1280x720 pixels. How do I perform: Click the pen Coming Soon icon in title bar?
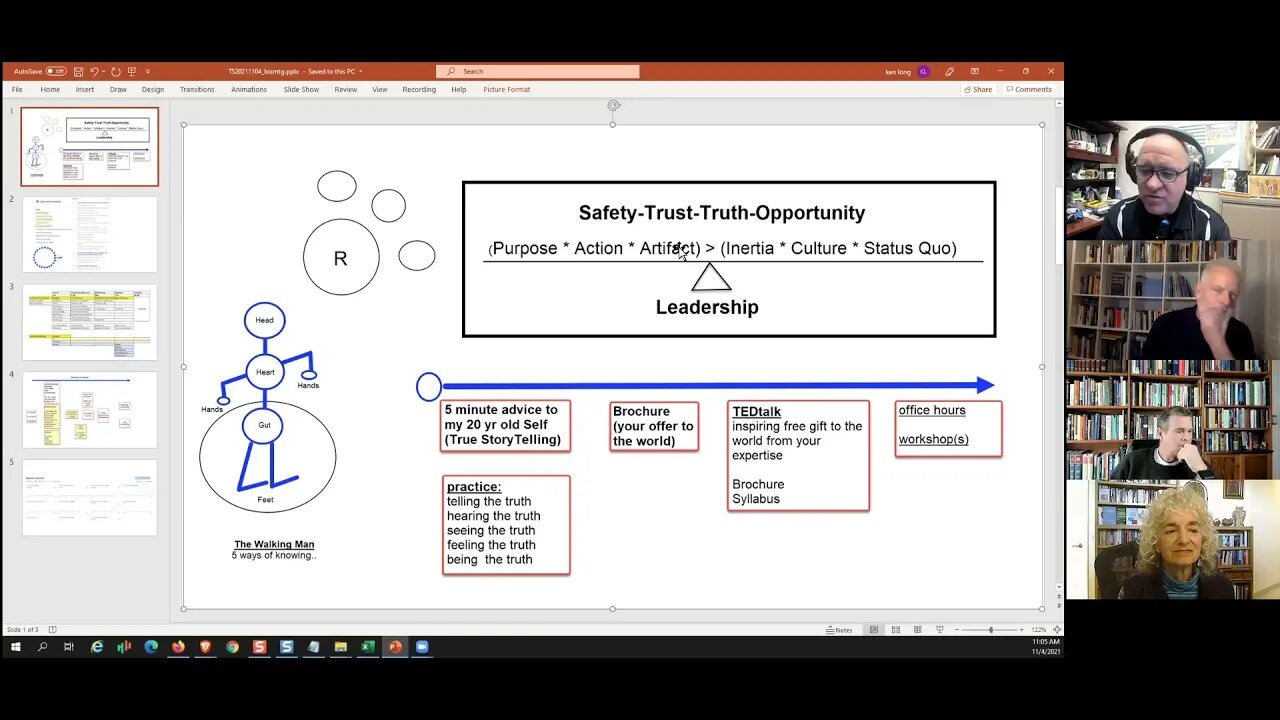click(x=949, y=71)
